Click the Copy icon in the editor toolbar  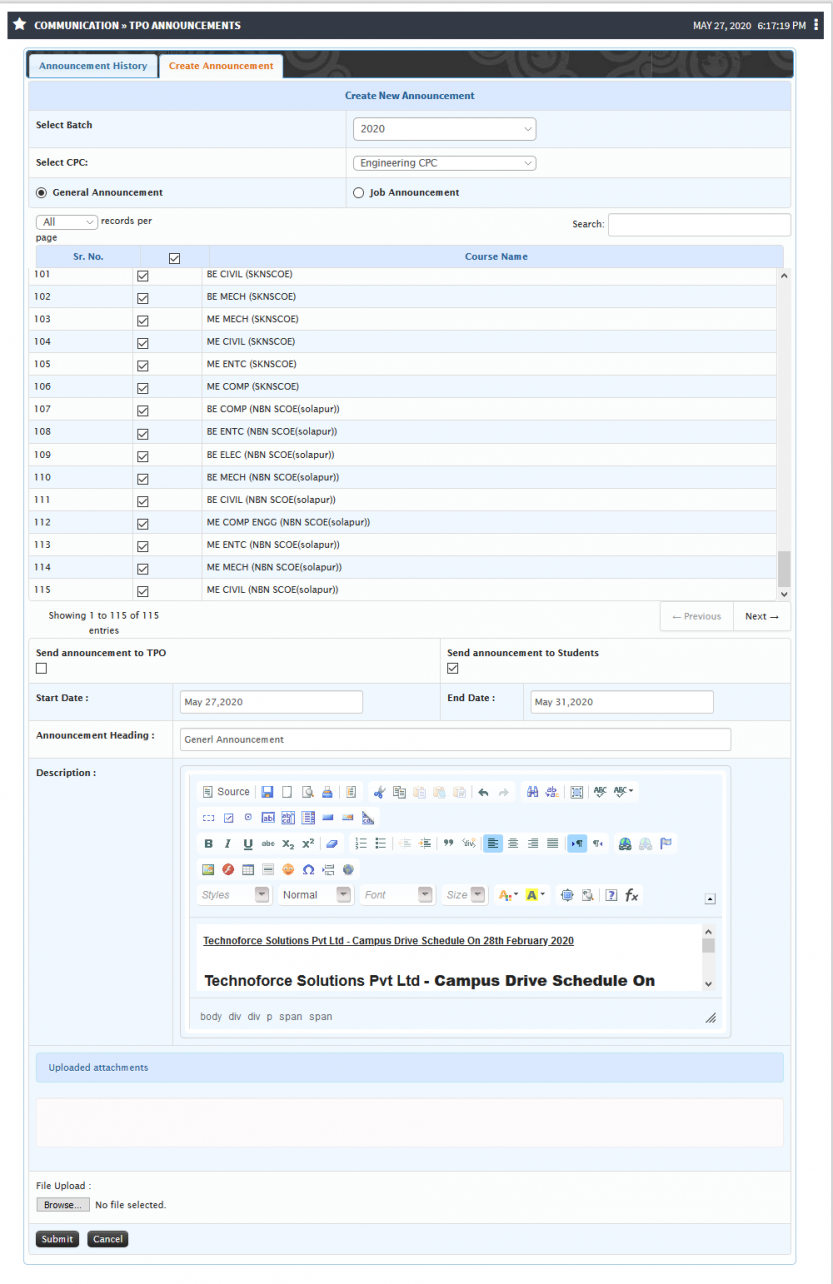click(399, 792)
